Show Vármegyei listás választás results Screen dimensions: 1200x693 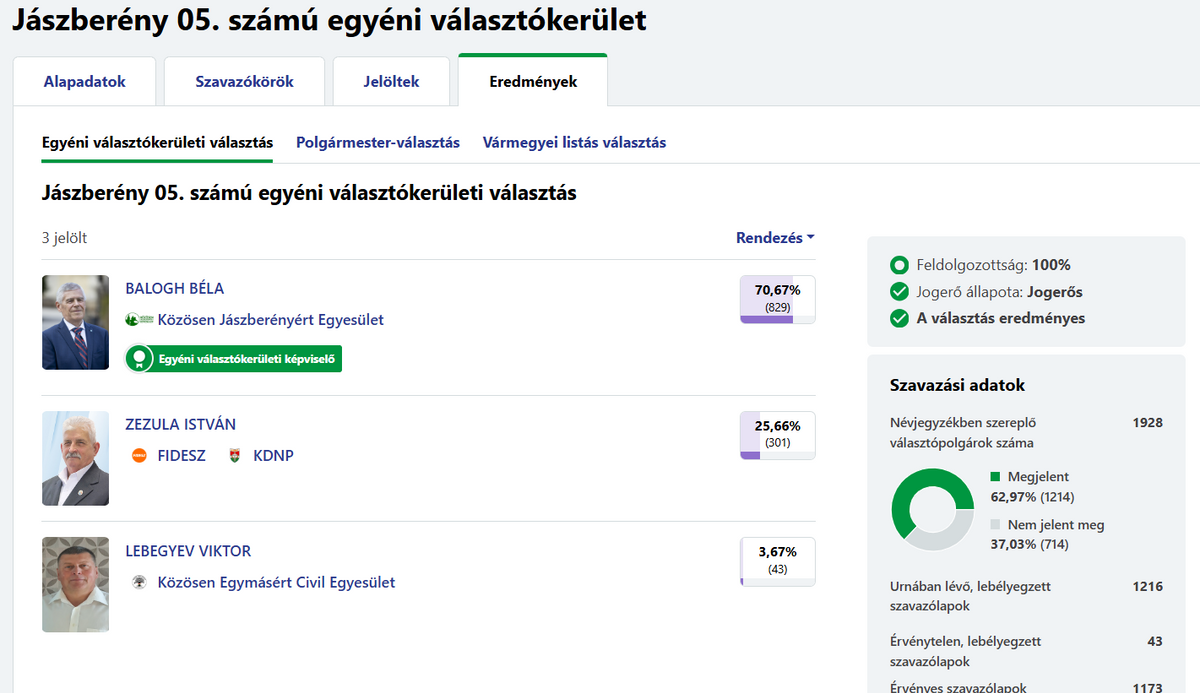coord(574,142)
